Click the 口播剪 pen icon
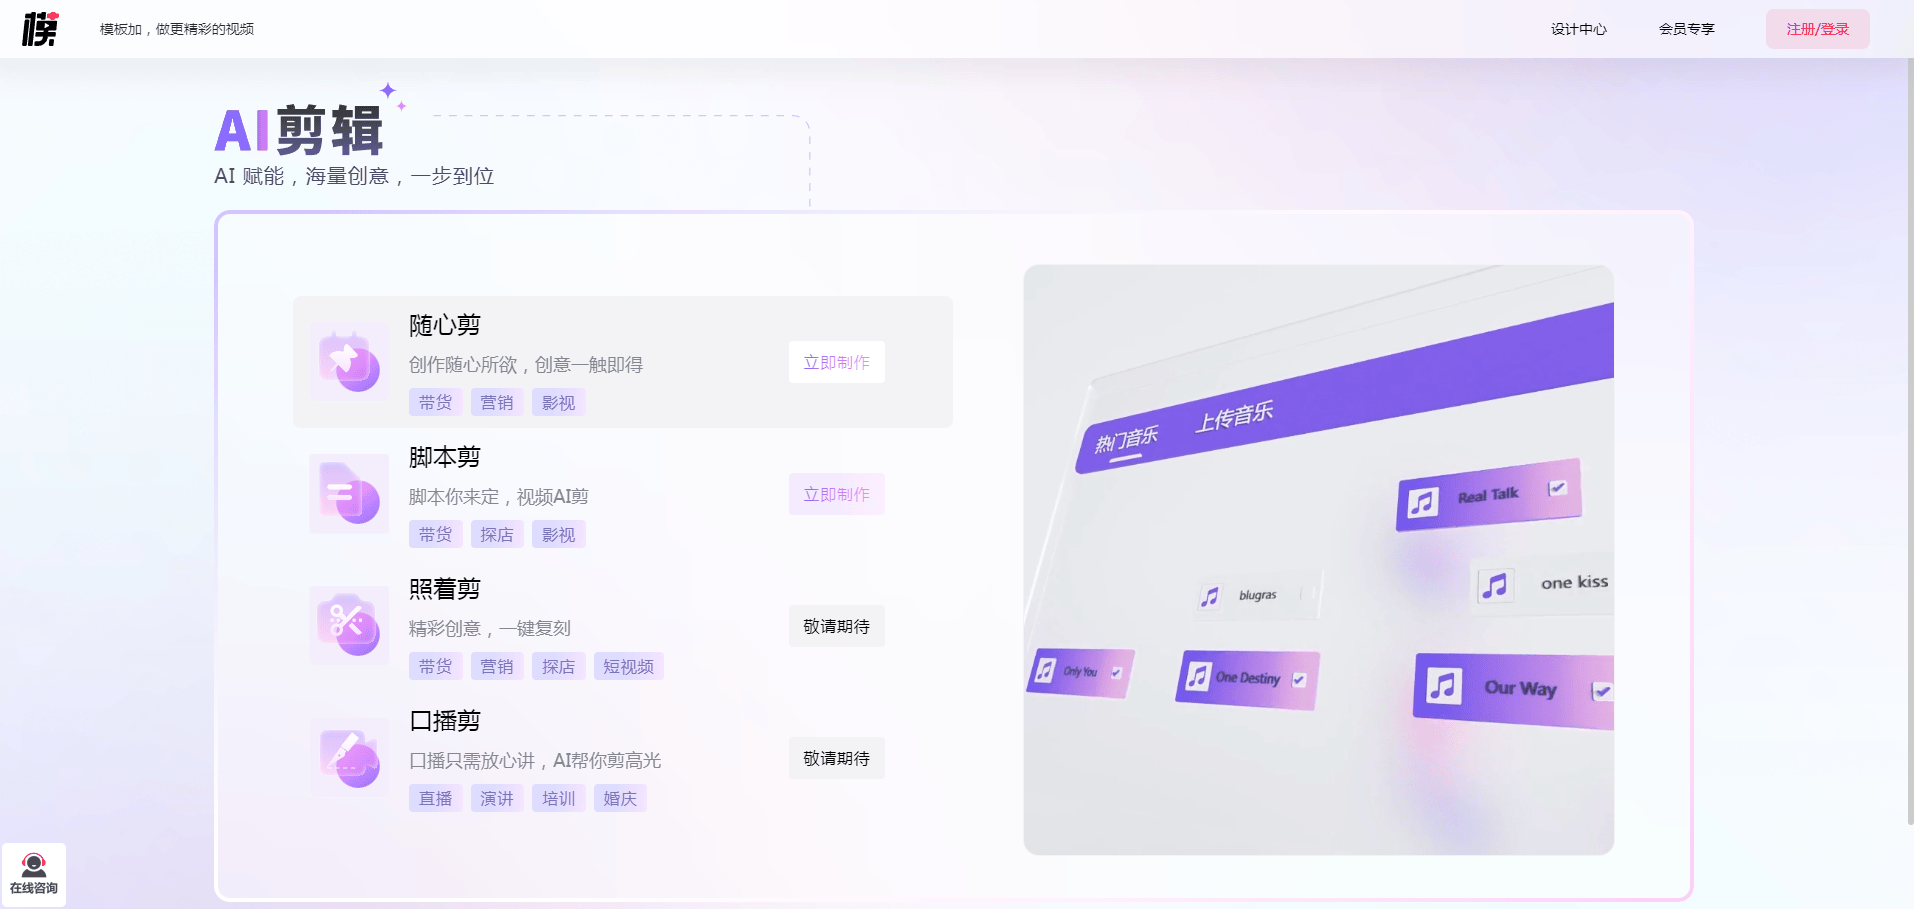Viewport: 1914px width, 909px height. click(x=349, y=758)
